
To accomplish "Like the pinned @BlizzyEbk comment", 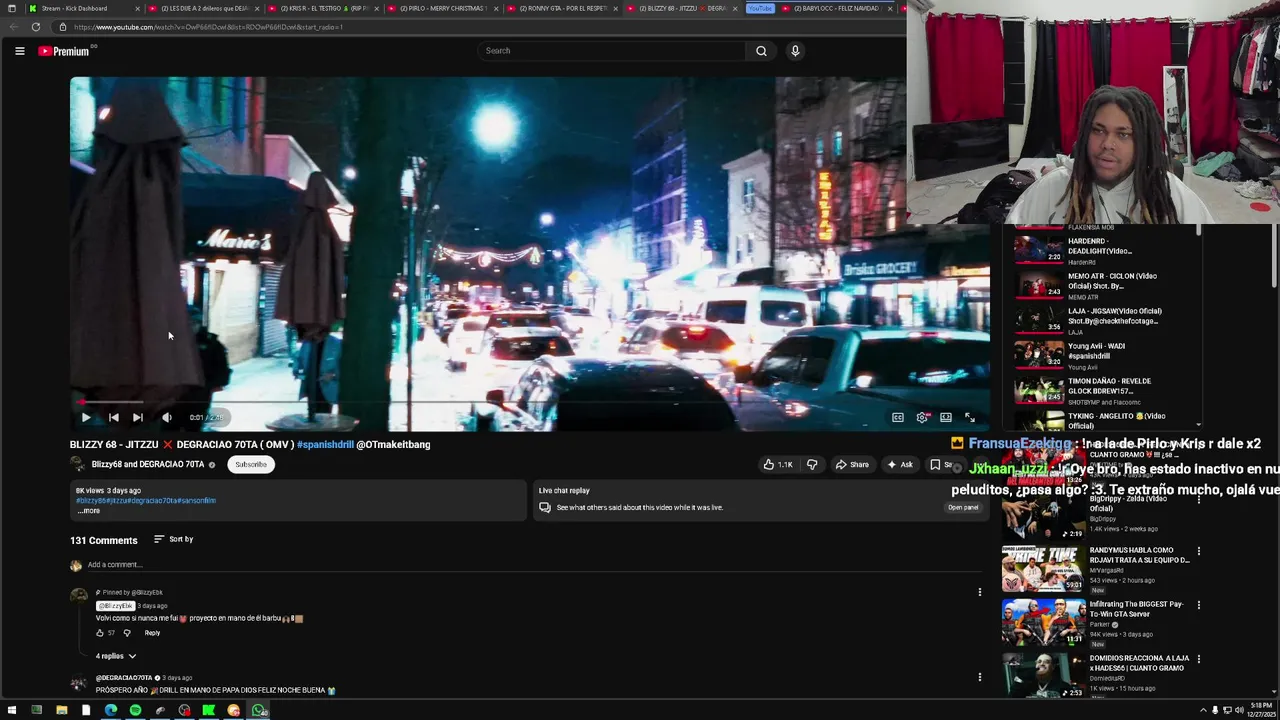I will click(100, 633).
